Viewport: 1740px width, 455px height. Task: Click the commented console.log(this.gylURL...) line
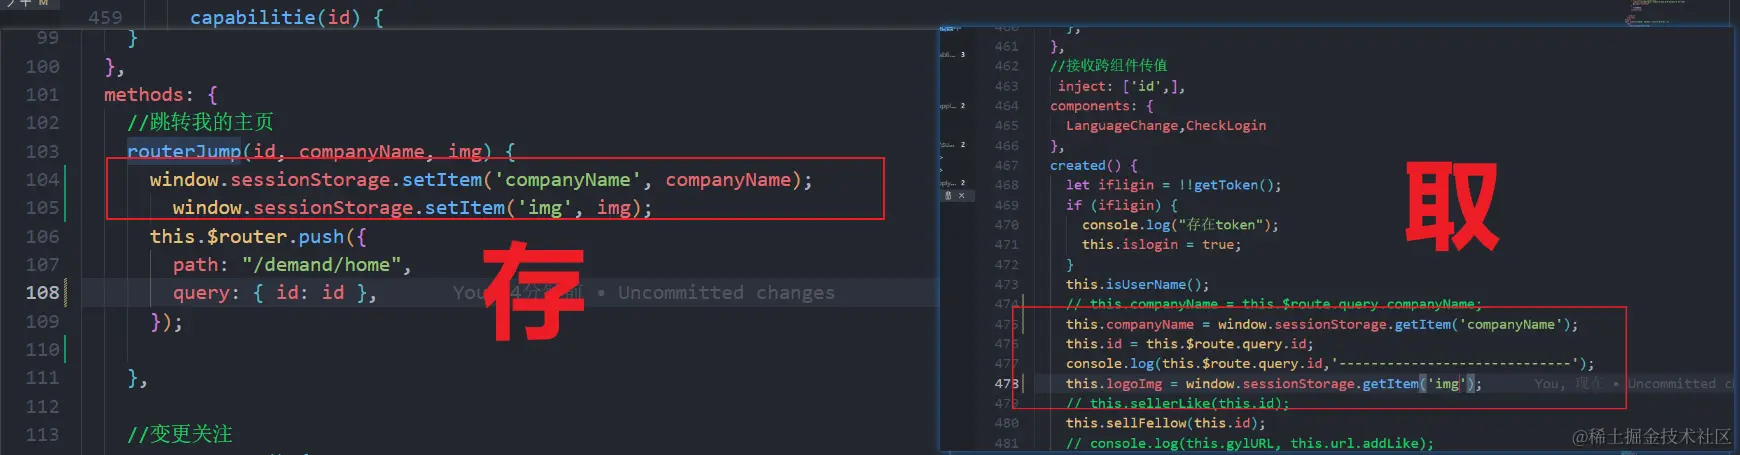[1250, 443]
